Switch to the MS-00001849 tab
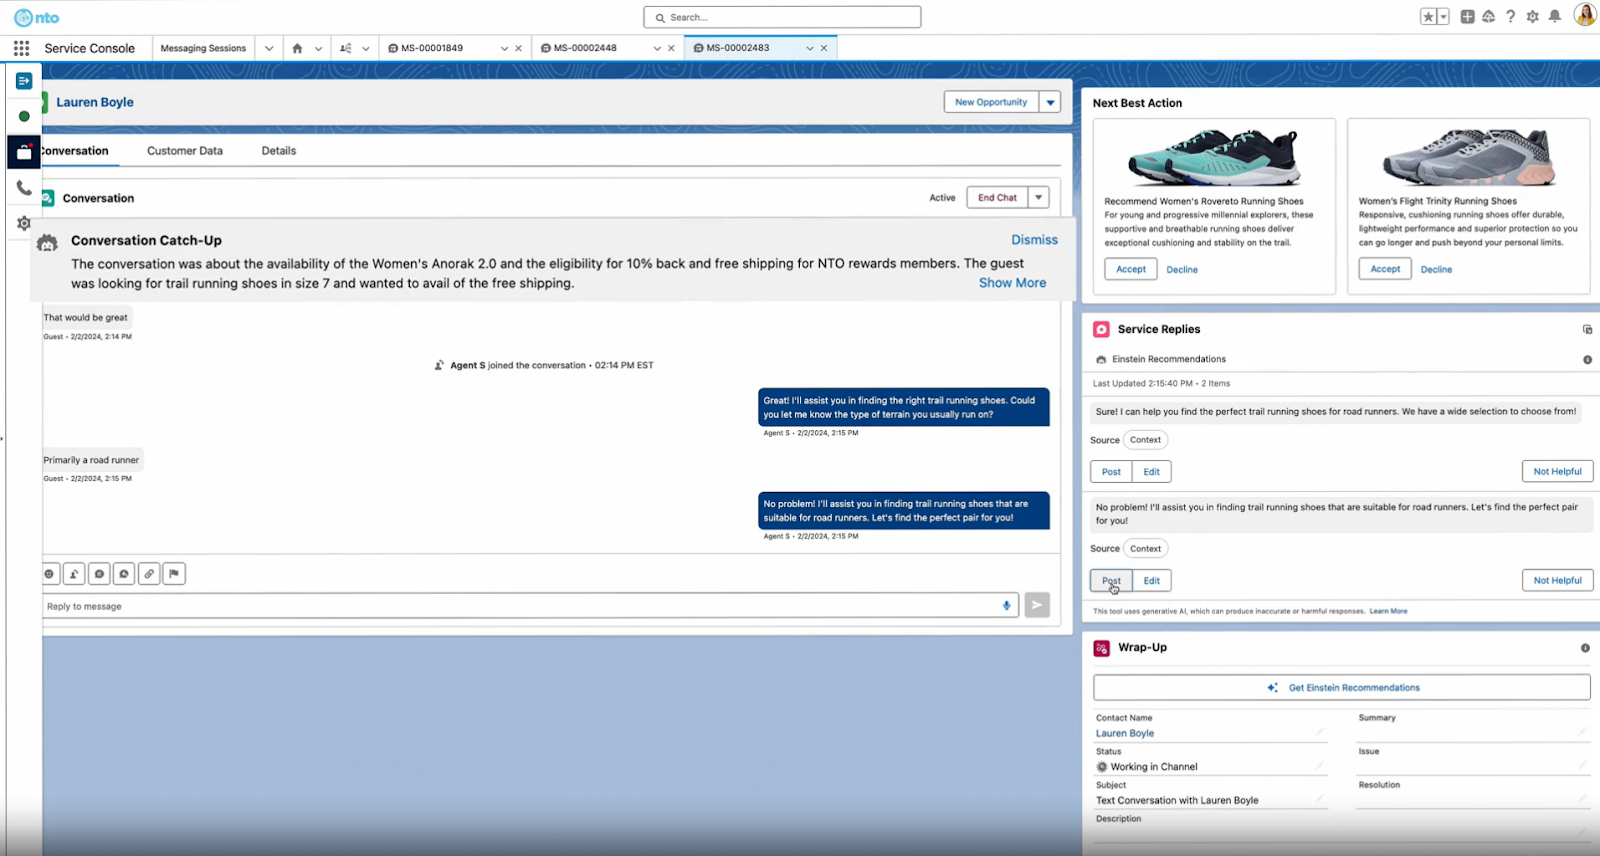The height and width of the screenshot is (856, 1600). pos(434,48)
